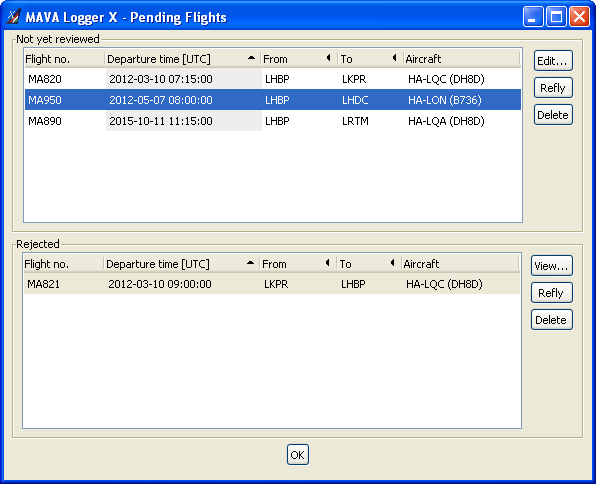Image resolution: width=596 pixels, height=484 pixels.
Task: Maximize the Pending Flights window
Action: point(556,17)
